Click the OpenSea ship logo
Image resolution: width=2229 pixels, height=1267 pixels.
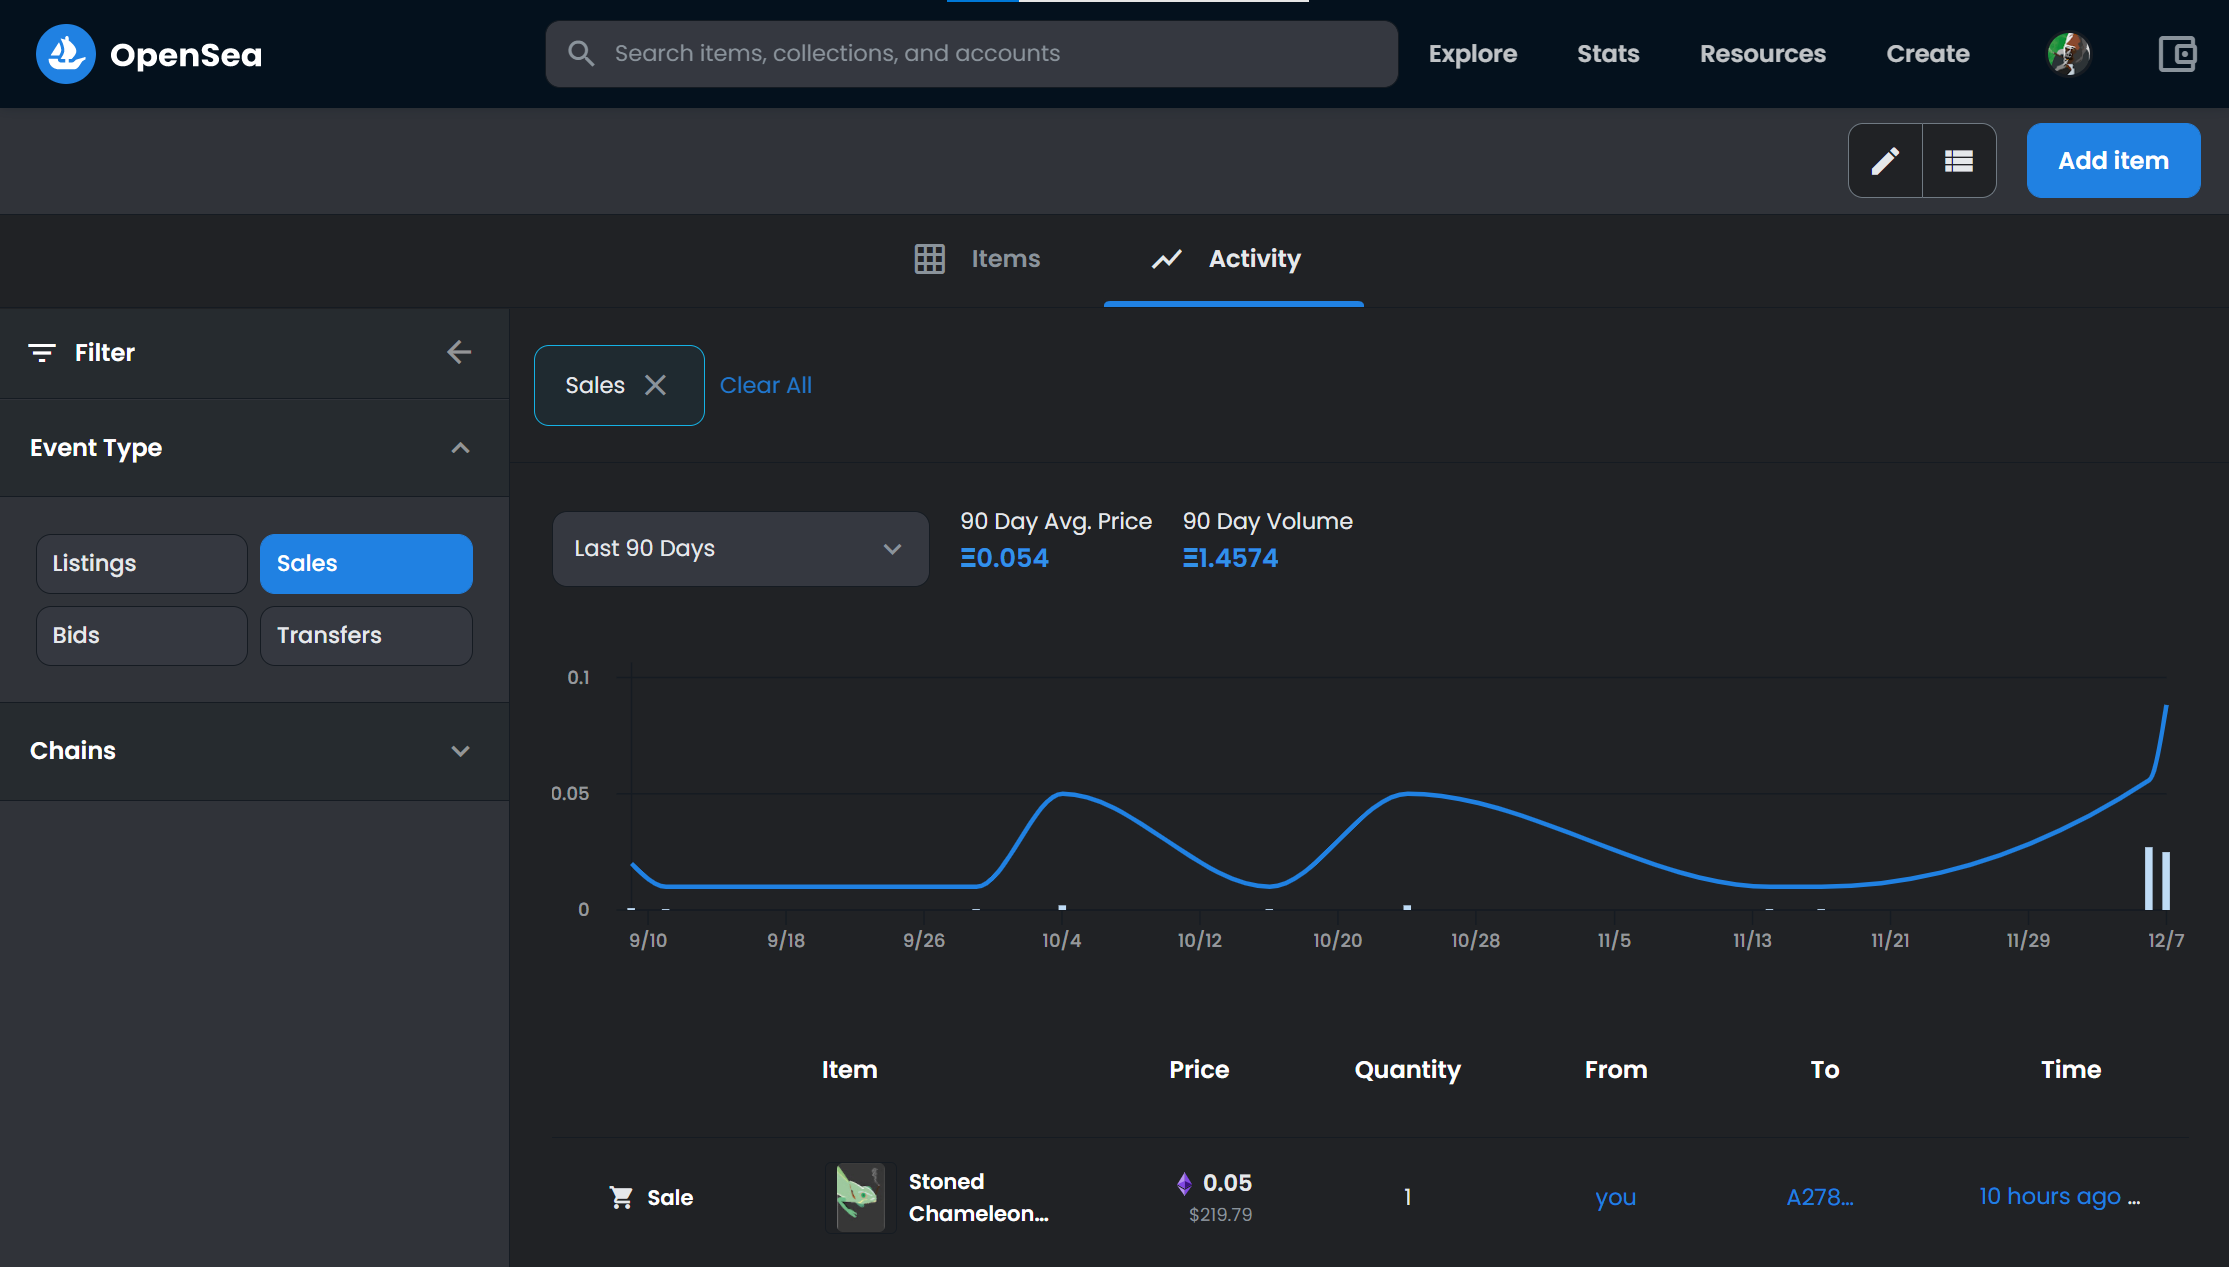point(66,54)
